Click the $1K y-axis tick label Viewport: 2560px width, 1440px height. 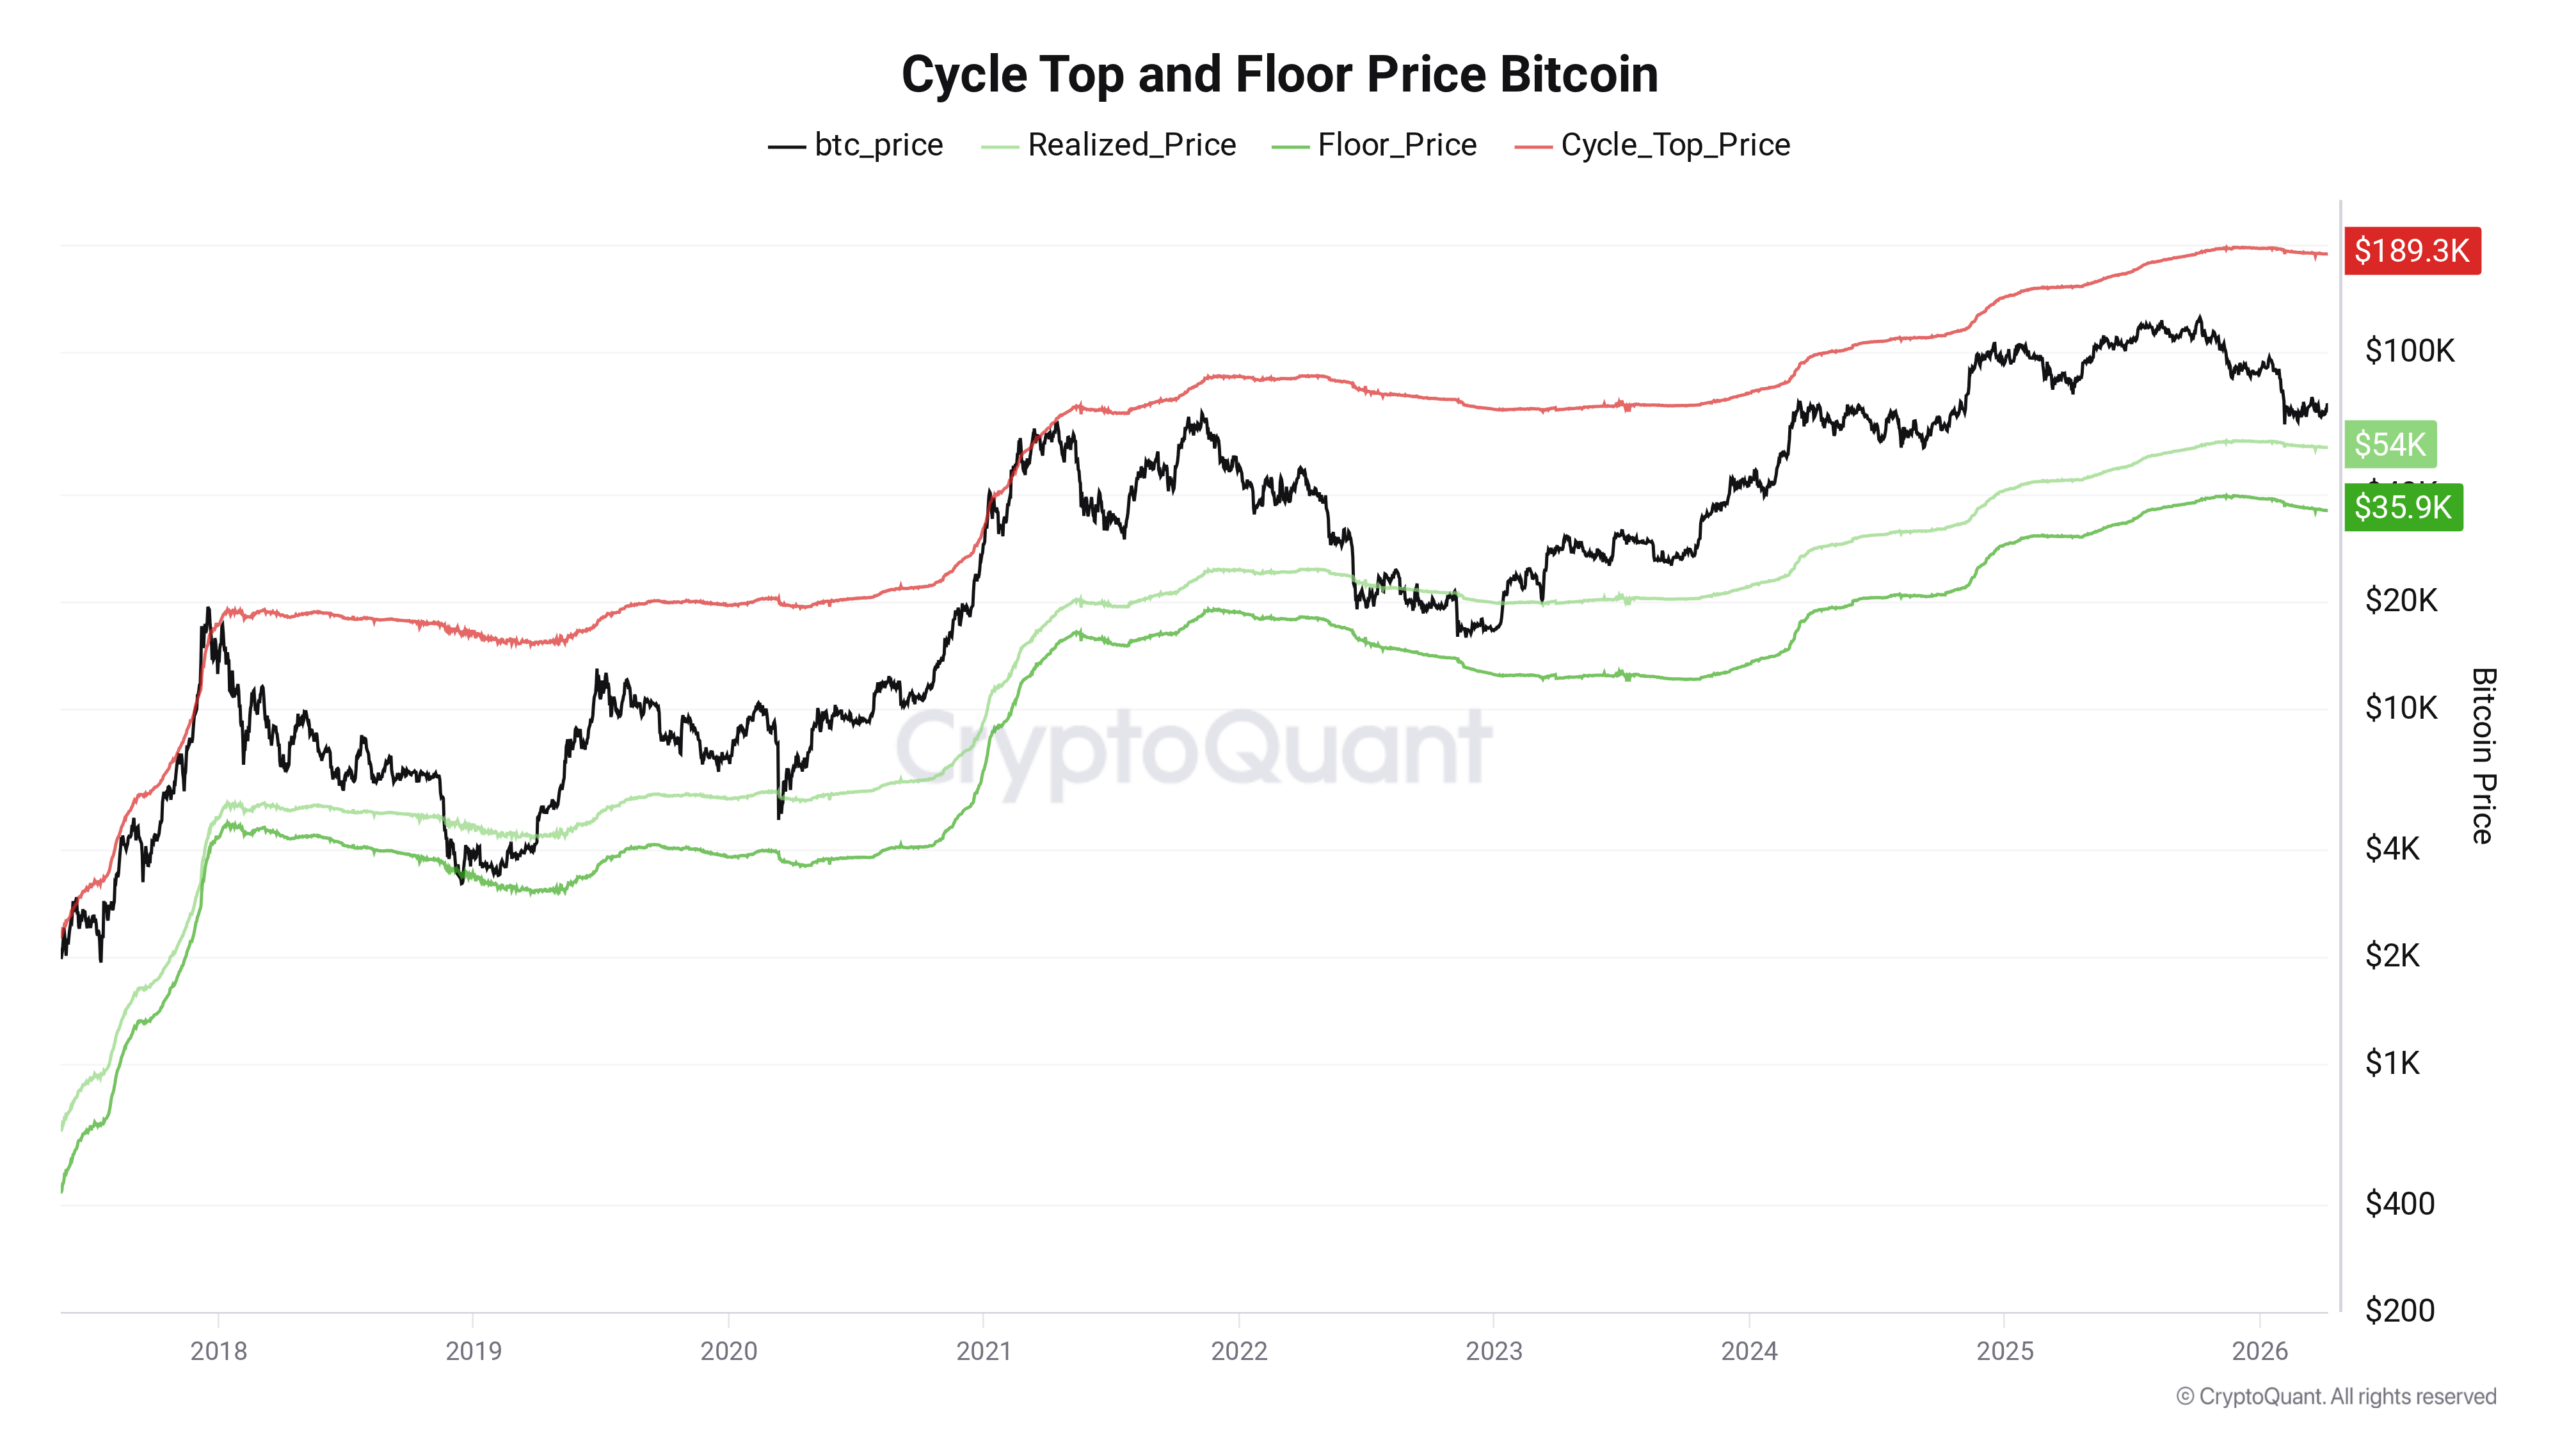(x=2392, y=1063)
